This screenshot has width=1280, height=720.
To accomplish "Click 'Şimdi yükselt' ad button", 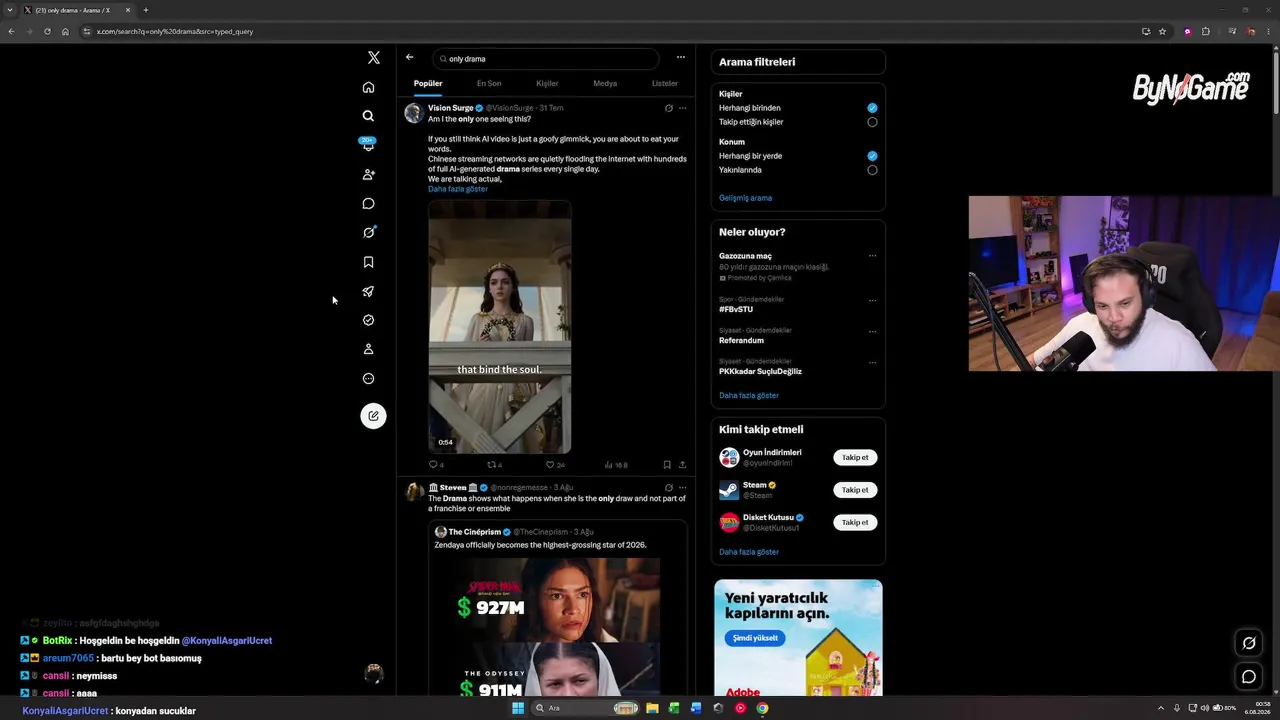I will point(755,638).
